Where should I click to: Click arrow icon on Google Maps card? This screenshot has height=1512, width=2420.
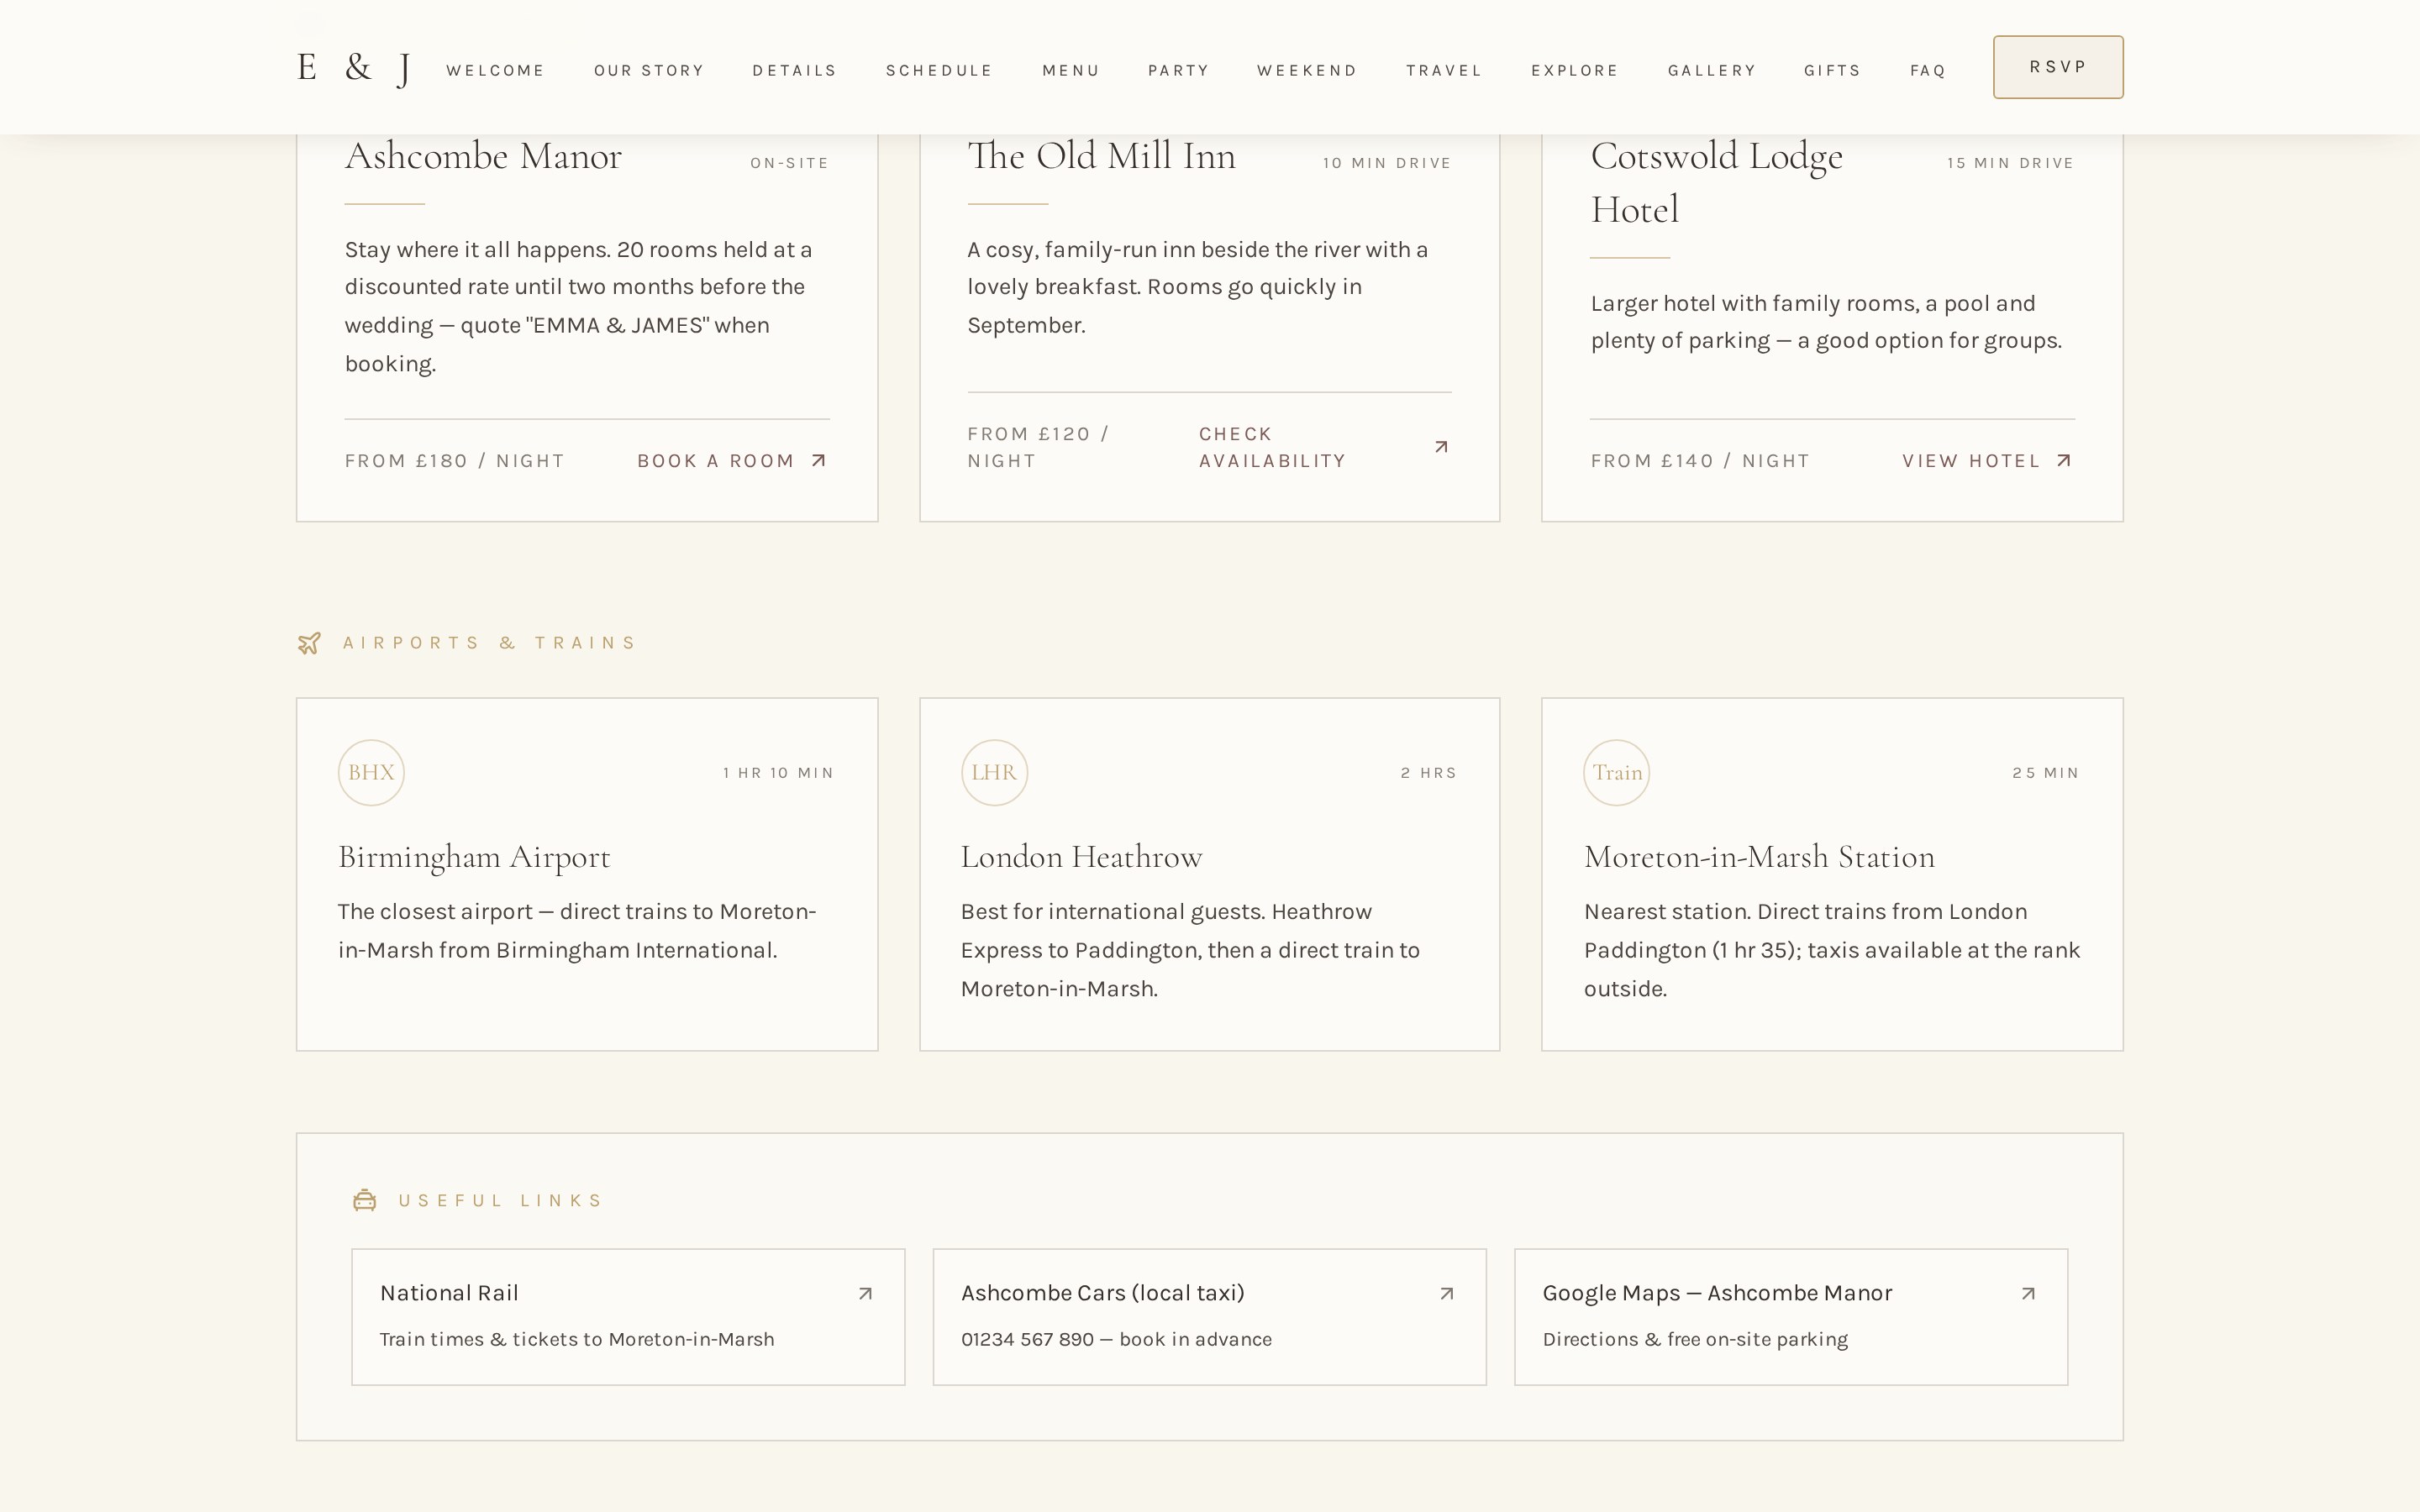(x=2028, y=1294)
